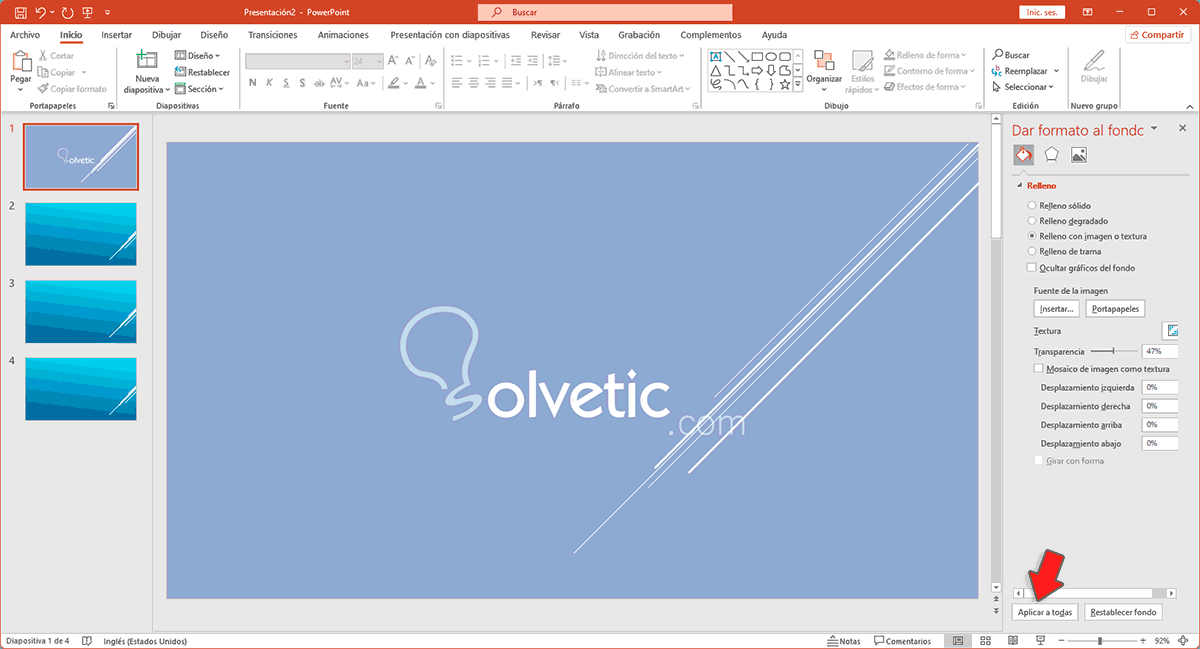Start slideshow from status bar icon
1200x649 pixels.
(1041, 641)
